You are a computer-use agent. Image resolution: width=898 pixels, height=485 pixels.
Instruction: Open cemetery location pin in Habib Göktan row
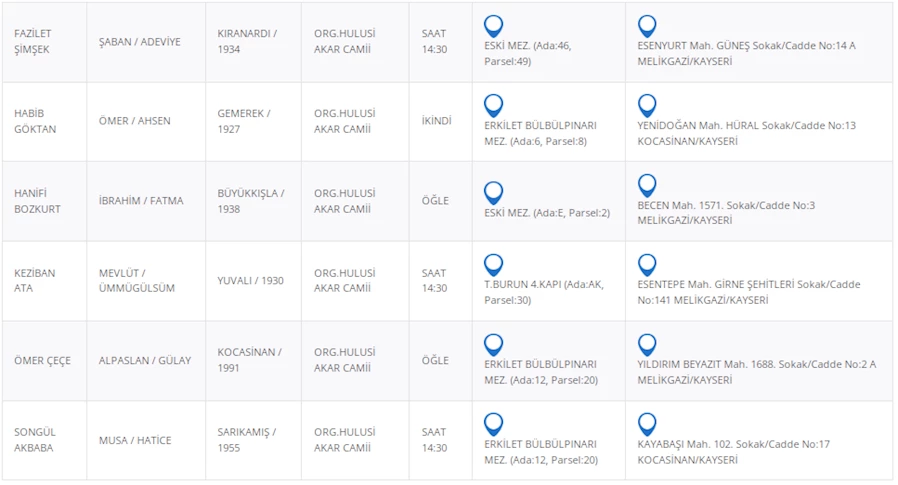(493, 105)
